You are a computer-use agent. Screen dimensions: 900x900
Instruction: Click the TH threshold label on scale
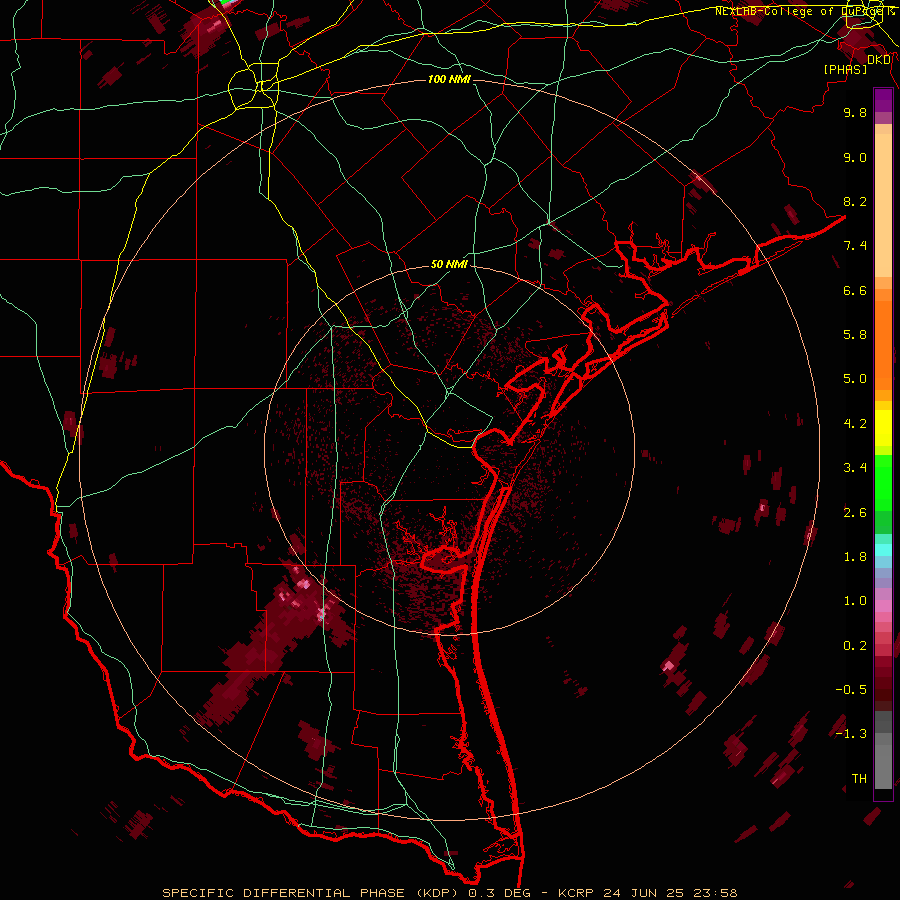pos(859,779)
